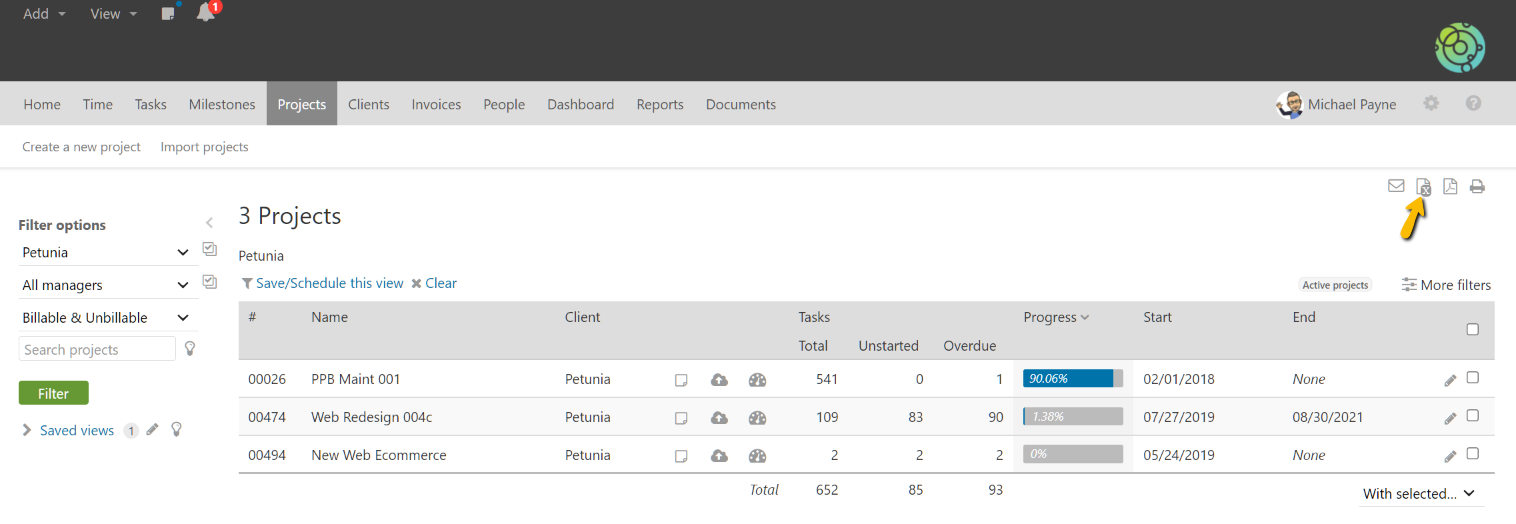1516x524 pixels.
Task: Open dashboard gauge icon for PPB Maint 001
Action: pyautogui.click(x=757, y=380)
